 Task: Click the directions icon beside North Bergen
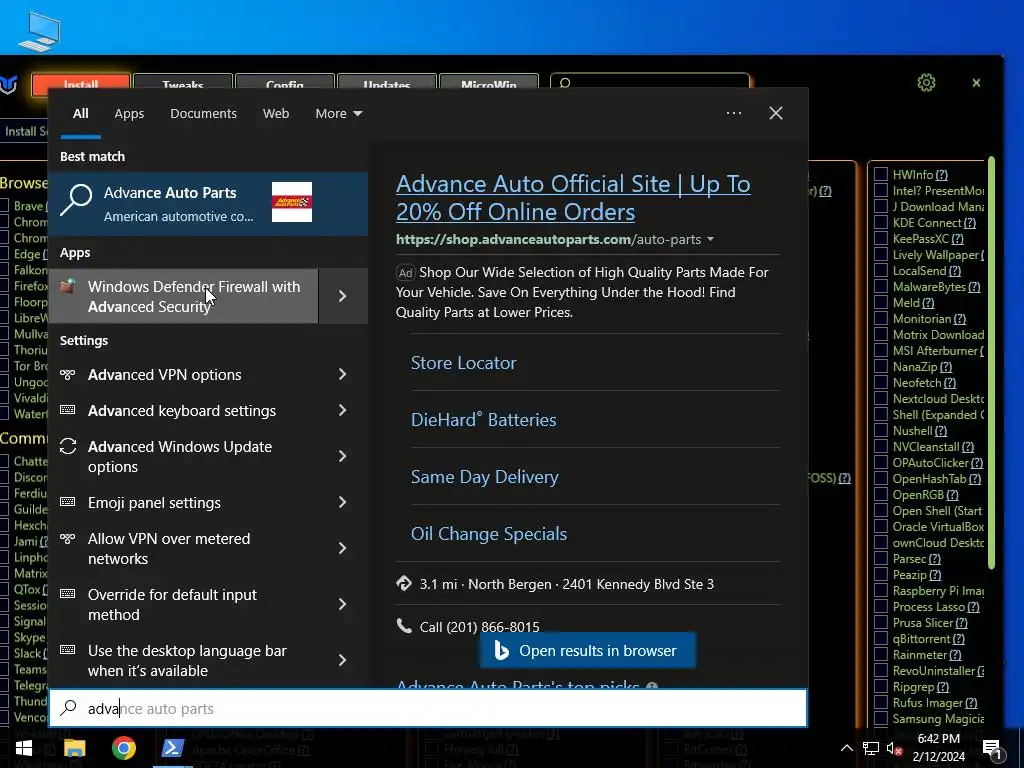404,583
